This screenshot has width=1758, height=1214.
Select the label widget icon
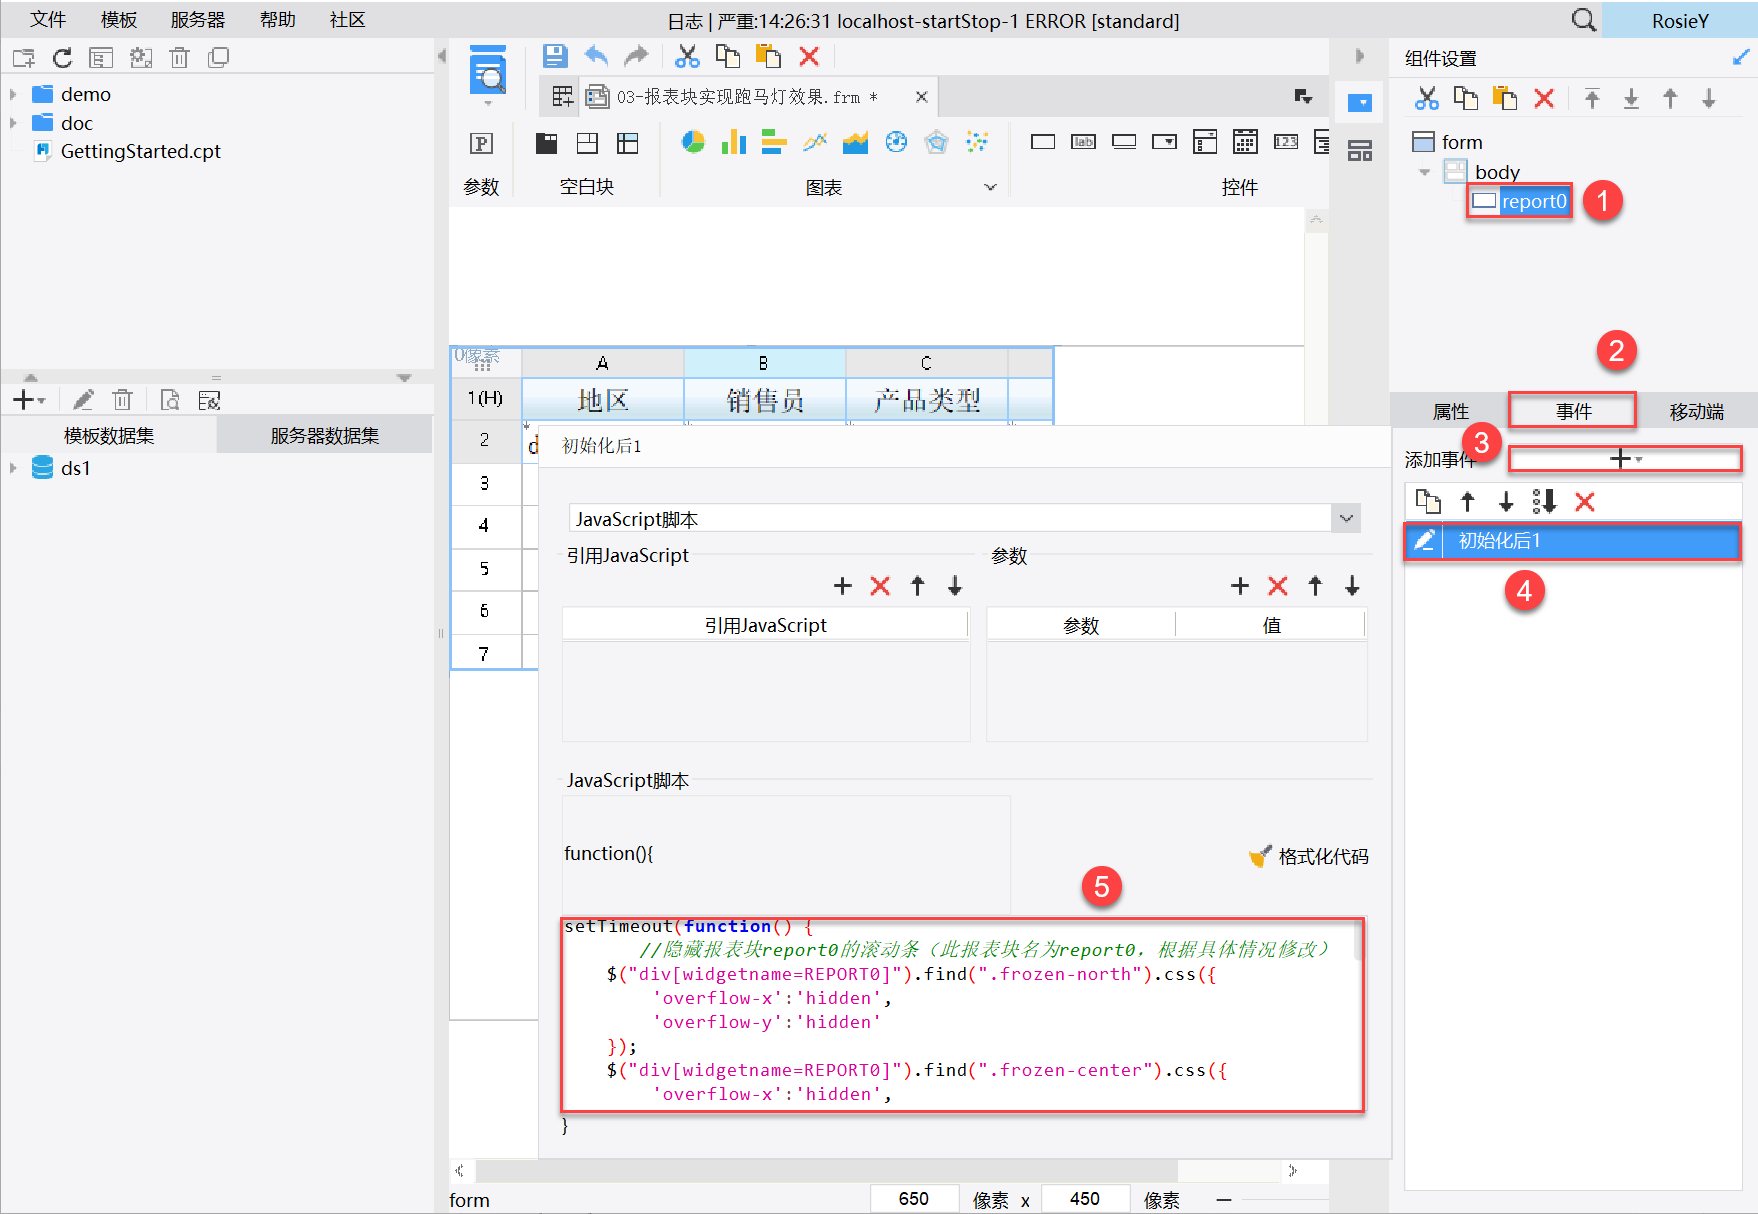pyautogui.click(x=1083, y=142)
